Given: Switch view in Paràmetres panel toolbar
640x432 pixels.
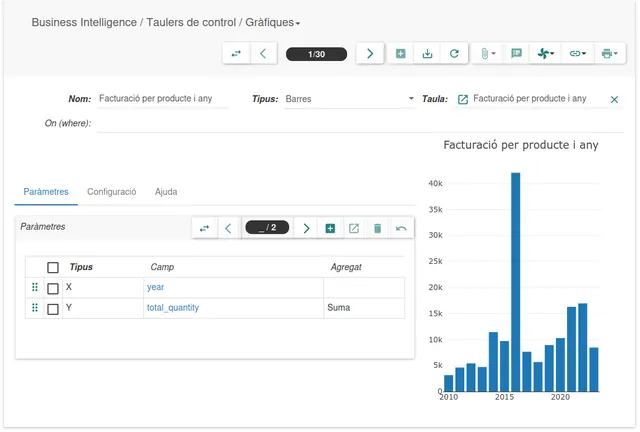Looking at the screenshot, I should (x=204, y=228).
